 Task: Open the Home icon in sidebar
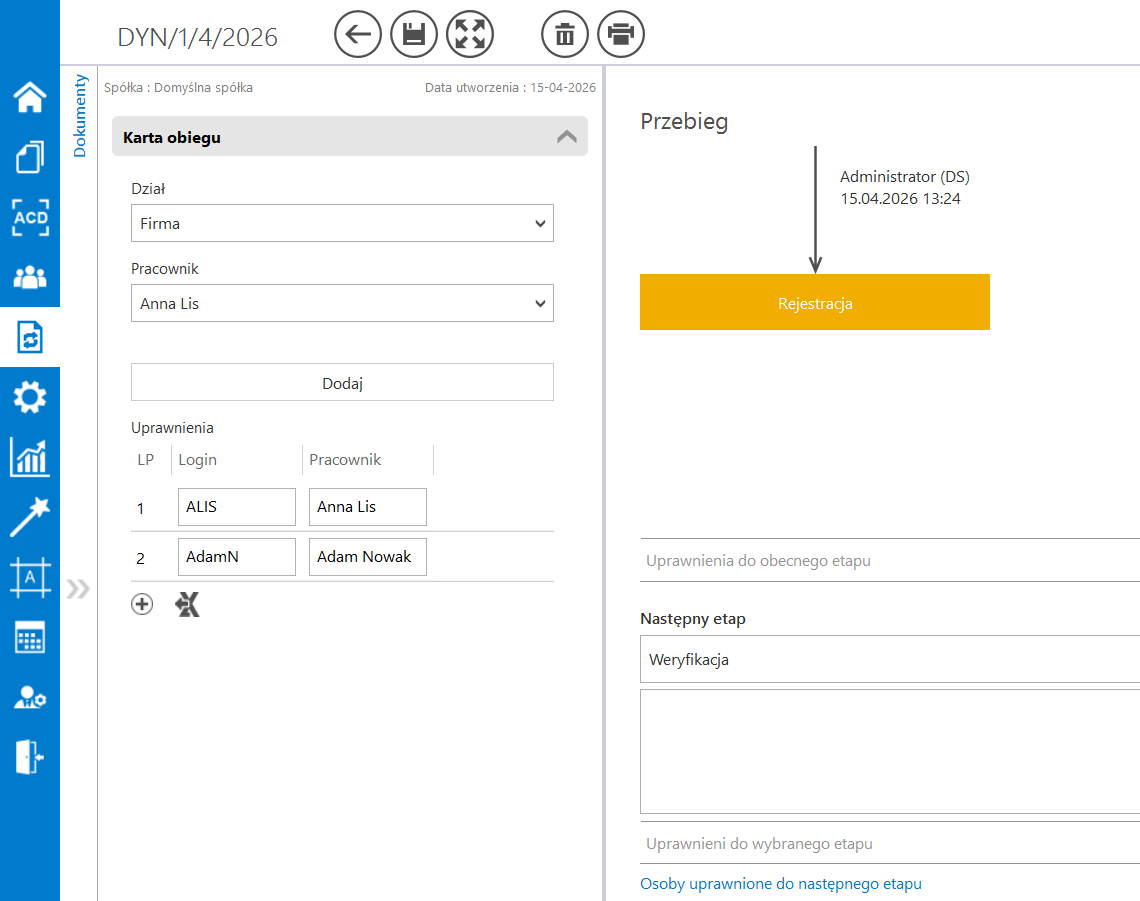30,97
